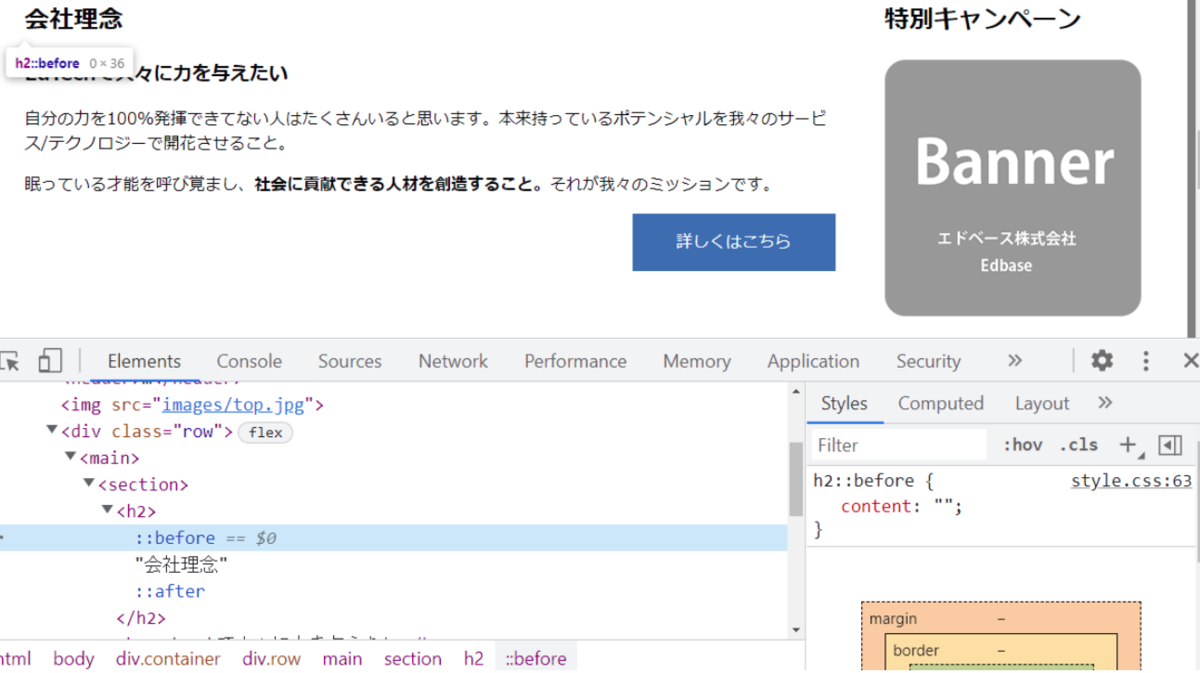Click ::before in the breadcrumb
Viewport: 1200px width, 673px height.
[536, 658]
